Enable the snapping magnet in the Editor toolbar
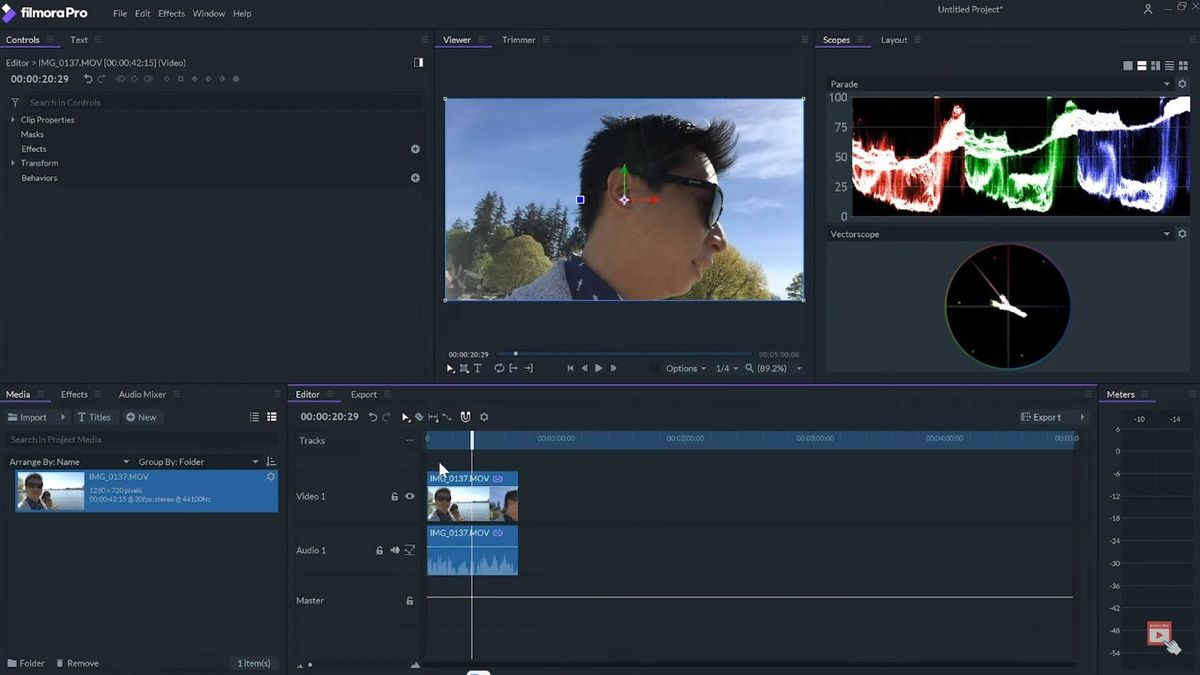The image size is (1200, 675). (x=466, y=417)
